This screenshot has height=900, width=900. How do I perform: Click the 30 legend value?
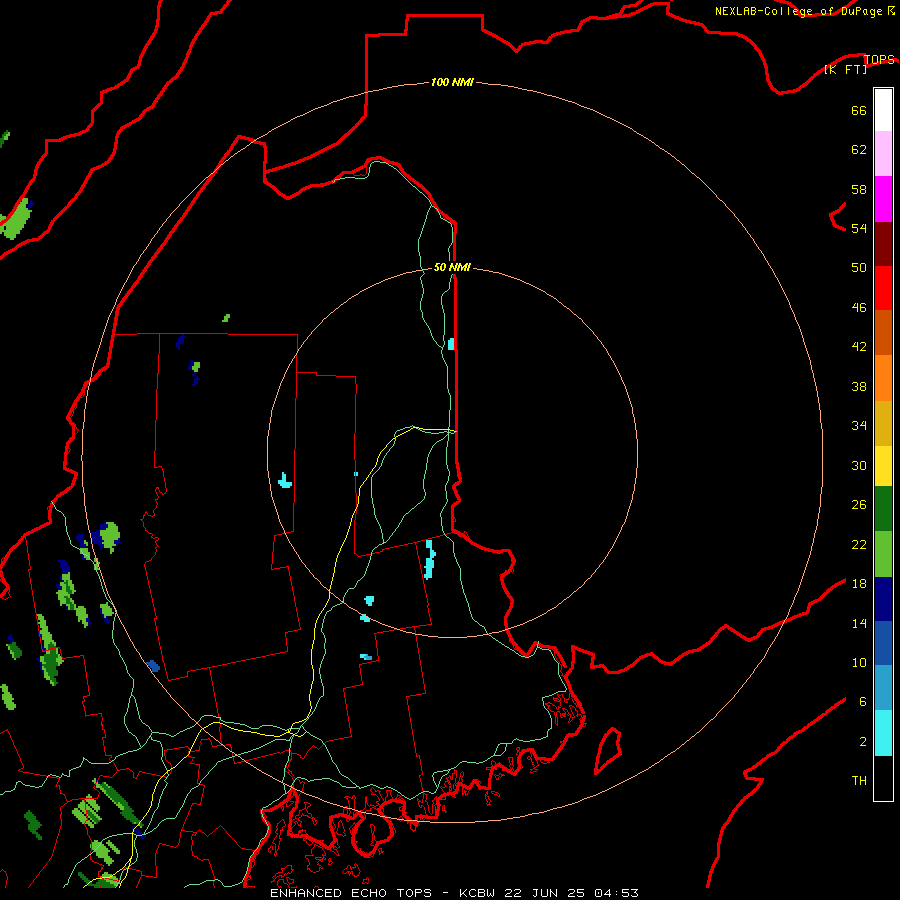click(x=859, y=465)
